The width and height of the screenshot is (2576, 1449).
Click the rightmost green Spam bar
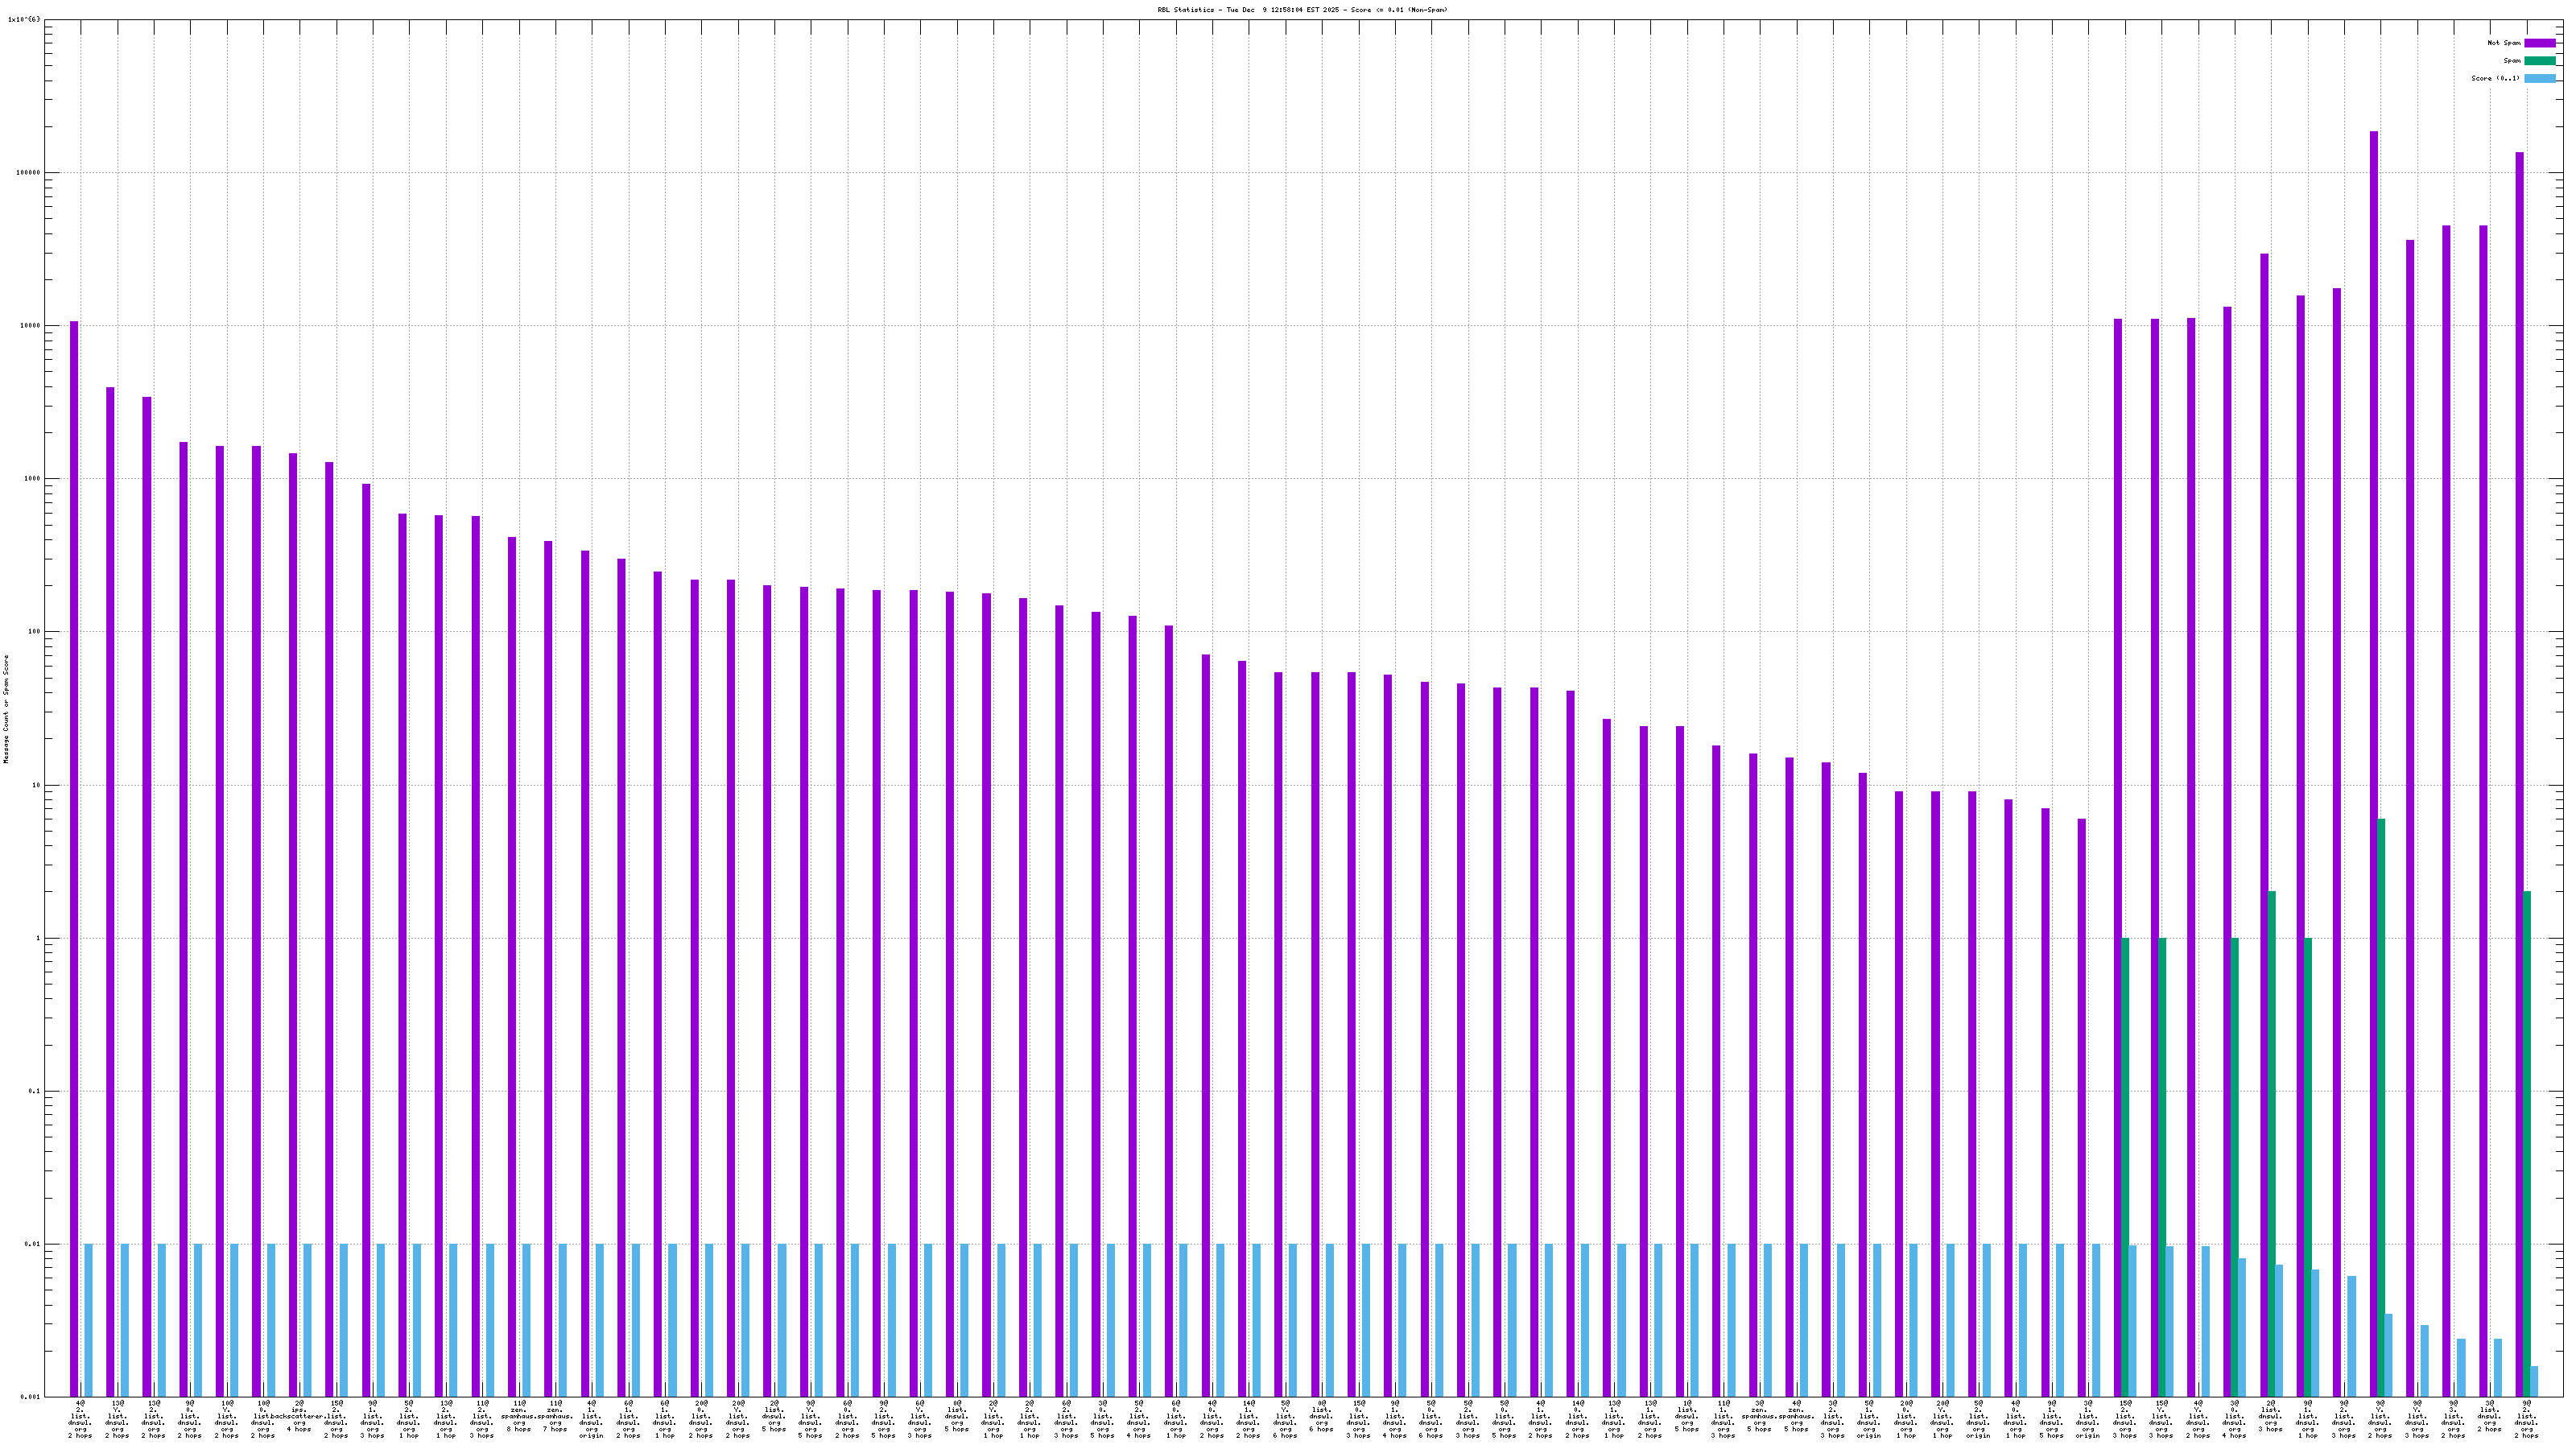[x=2526, y=1140]
